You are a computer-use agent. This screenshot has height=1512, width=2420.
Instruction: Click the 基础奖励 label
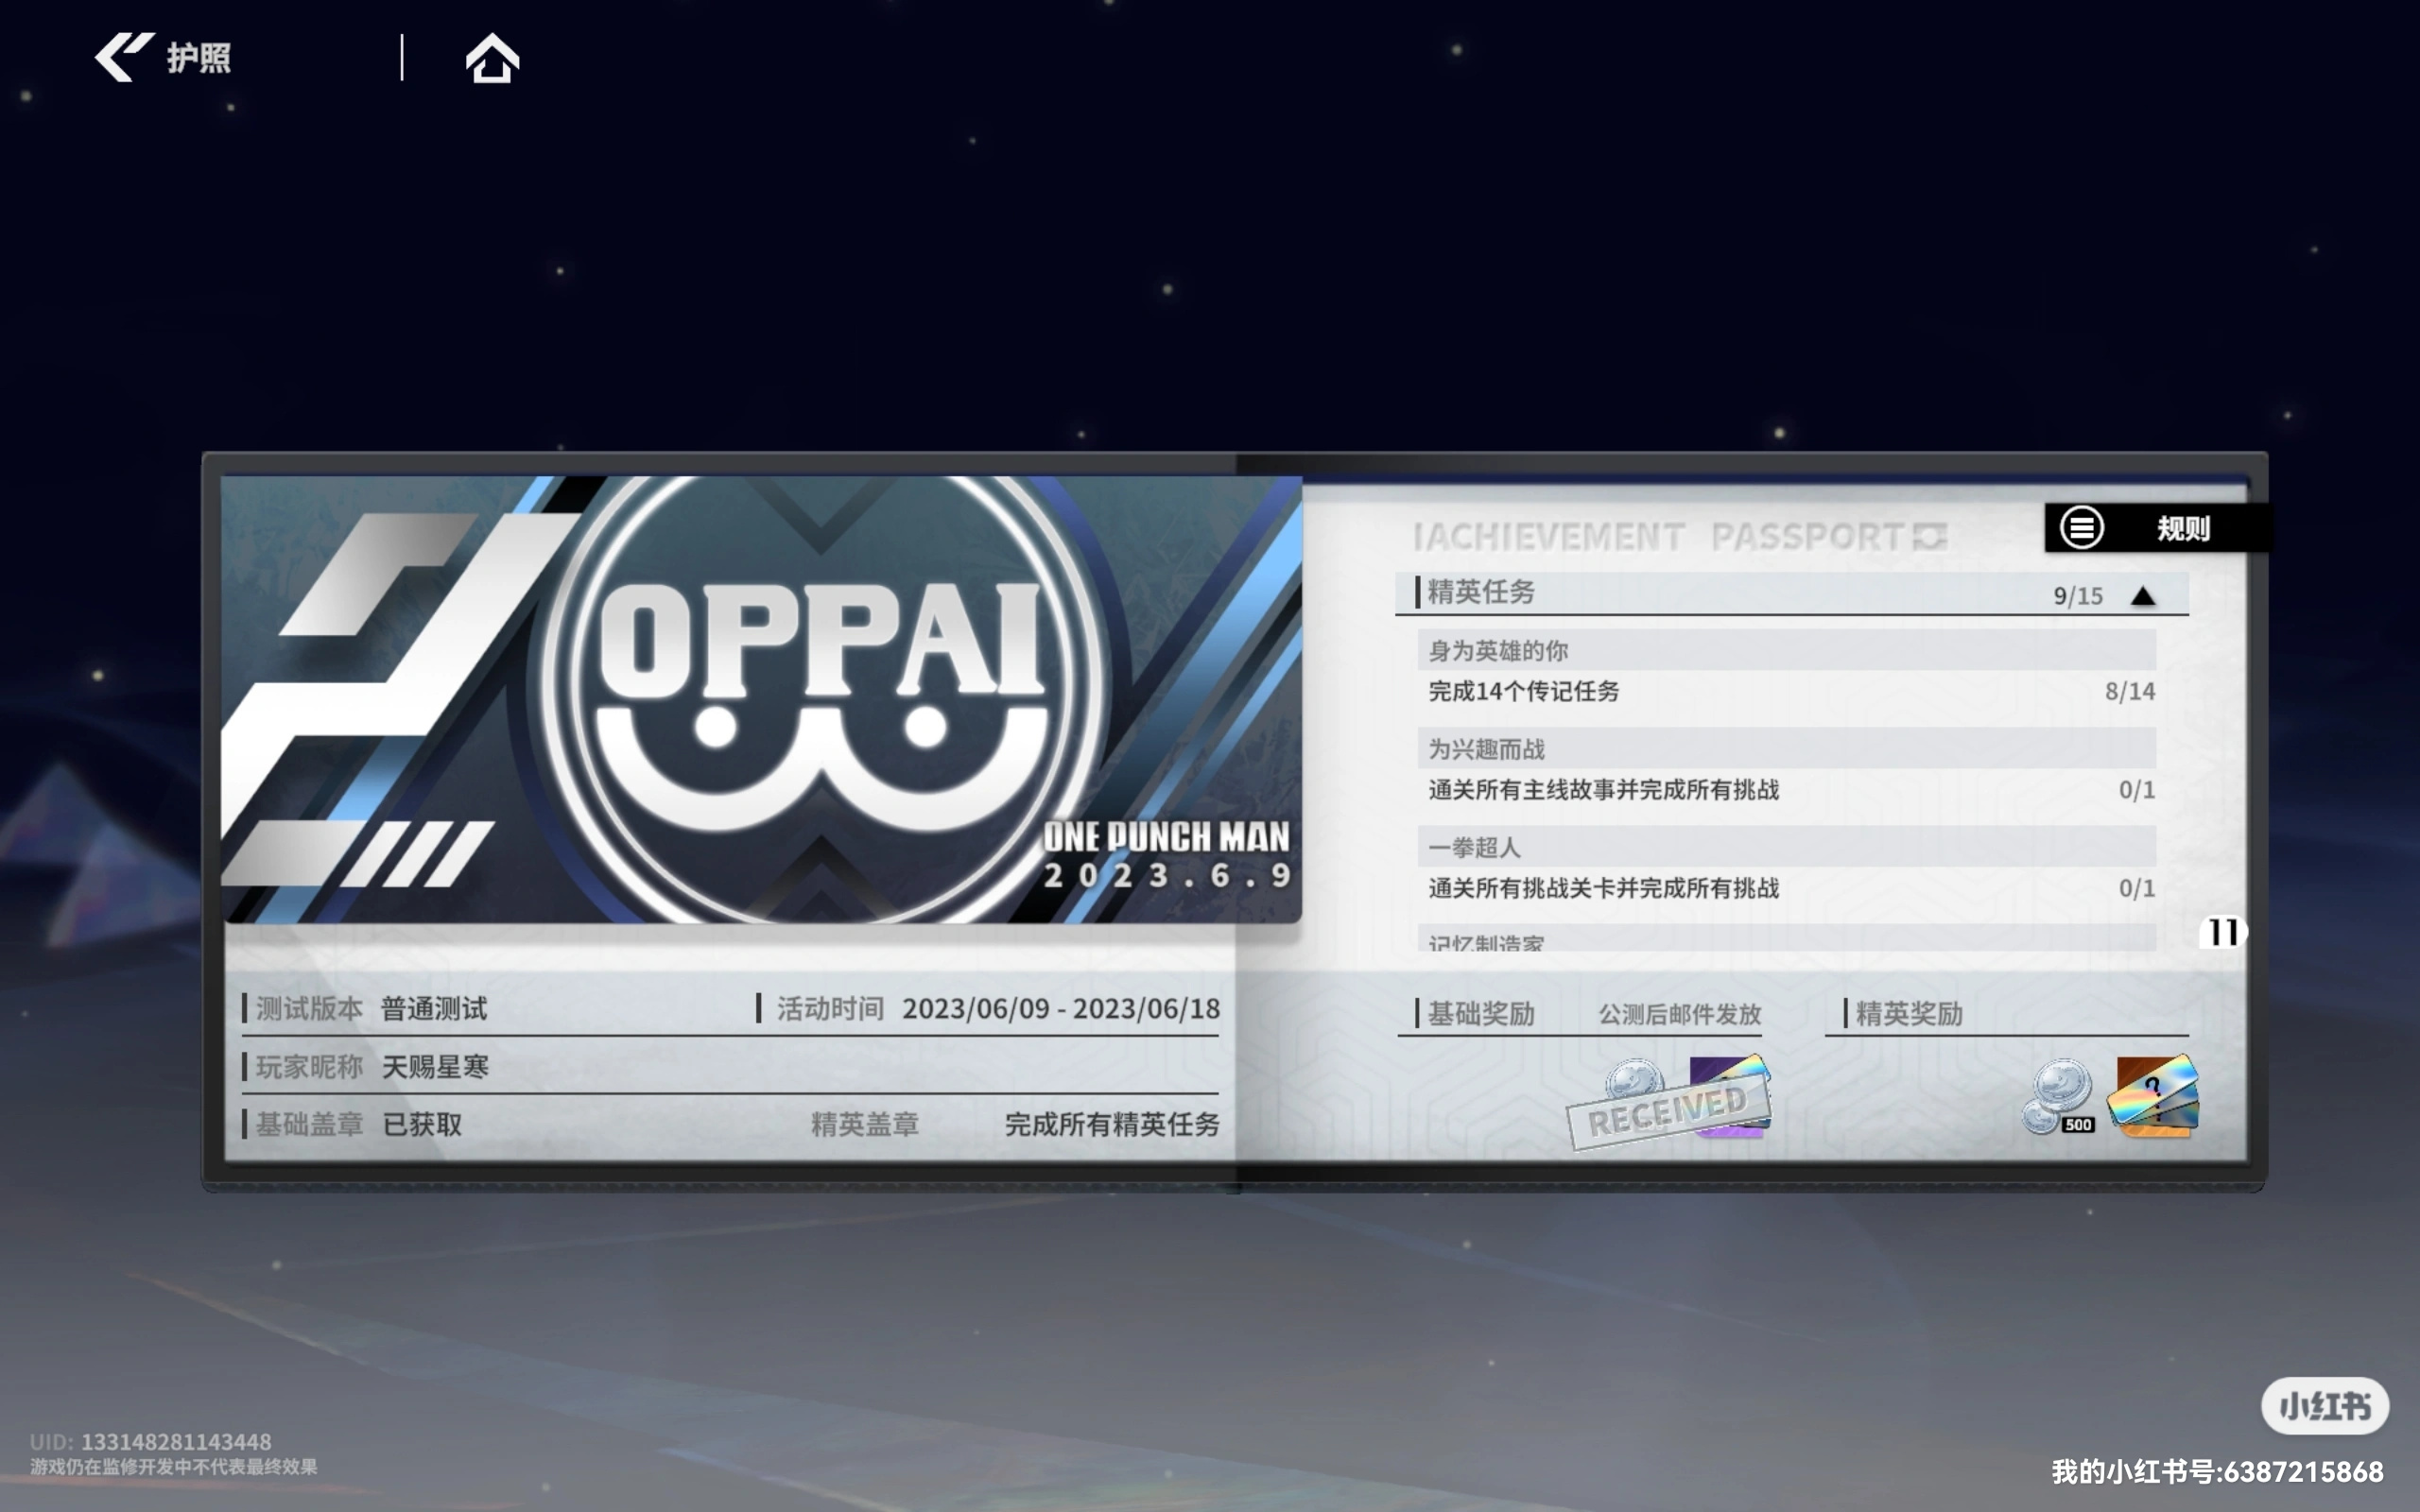tap(1480, 1014)
